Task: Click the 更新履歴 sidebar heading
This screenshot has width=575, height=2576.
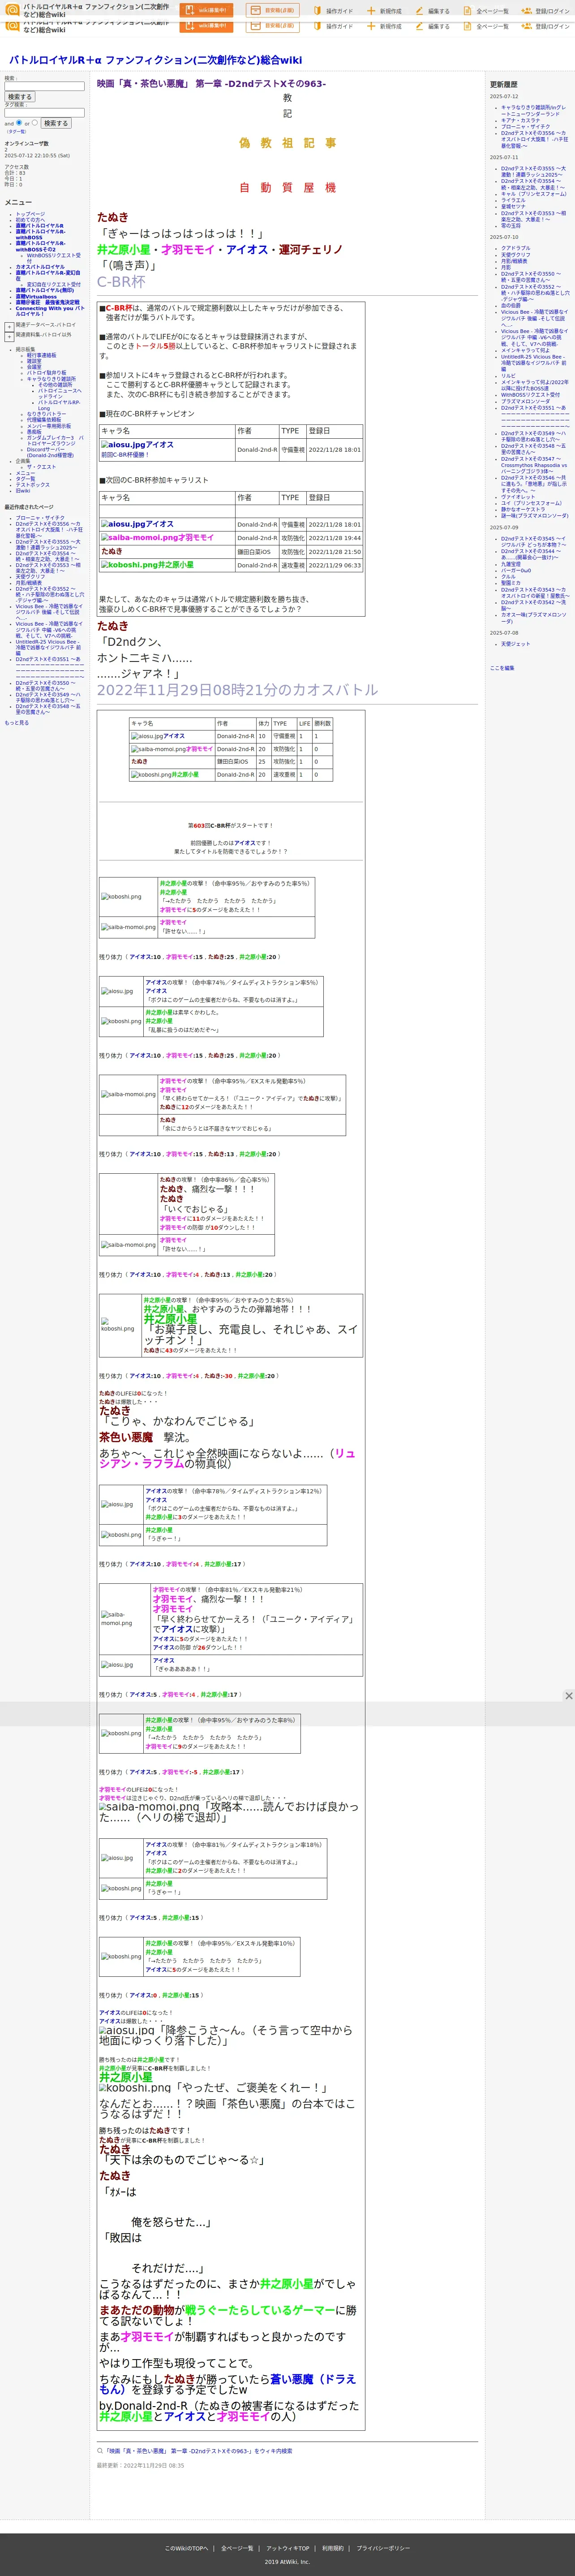Action: pyautogui.click(x=504, y=85)
